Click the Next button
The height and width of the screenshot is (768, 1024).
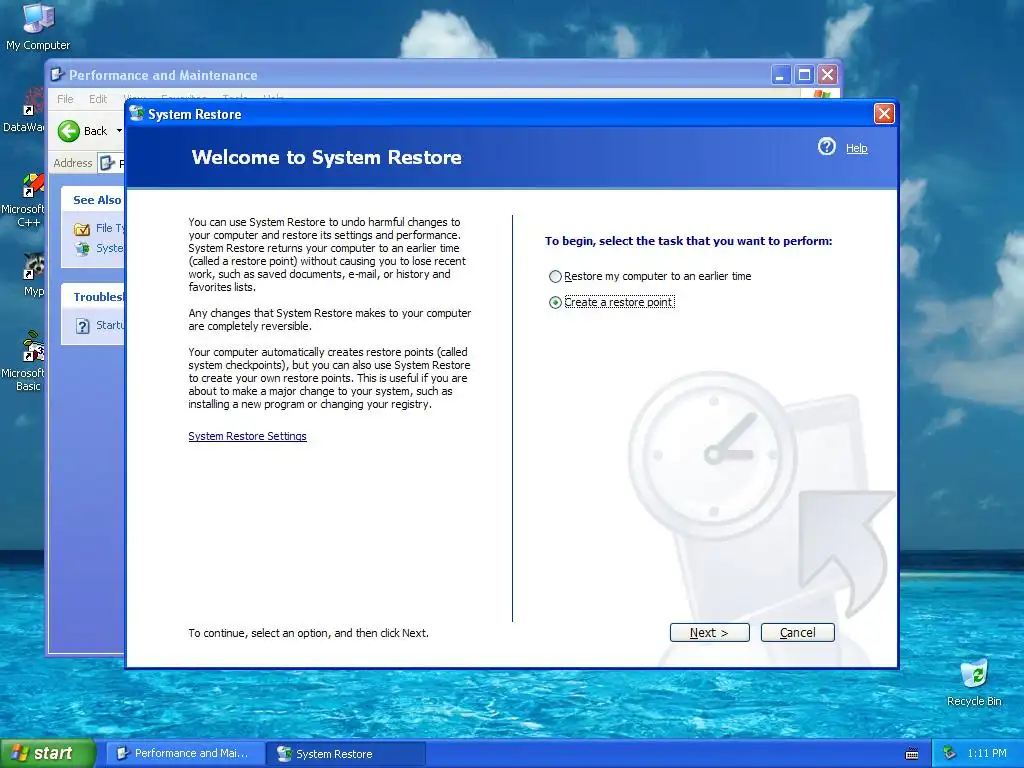pyautogui.click(x=709, y=632)
